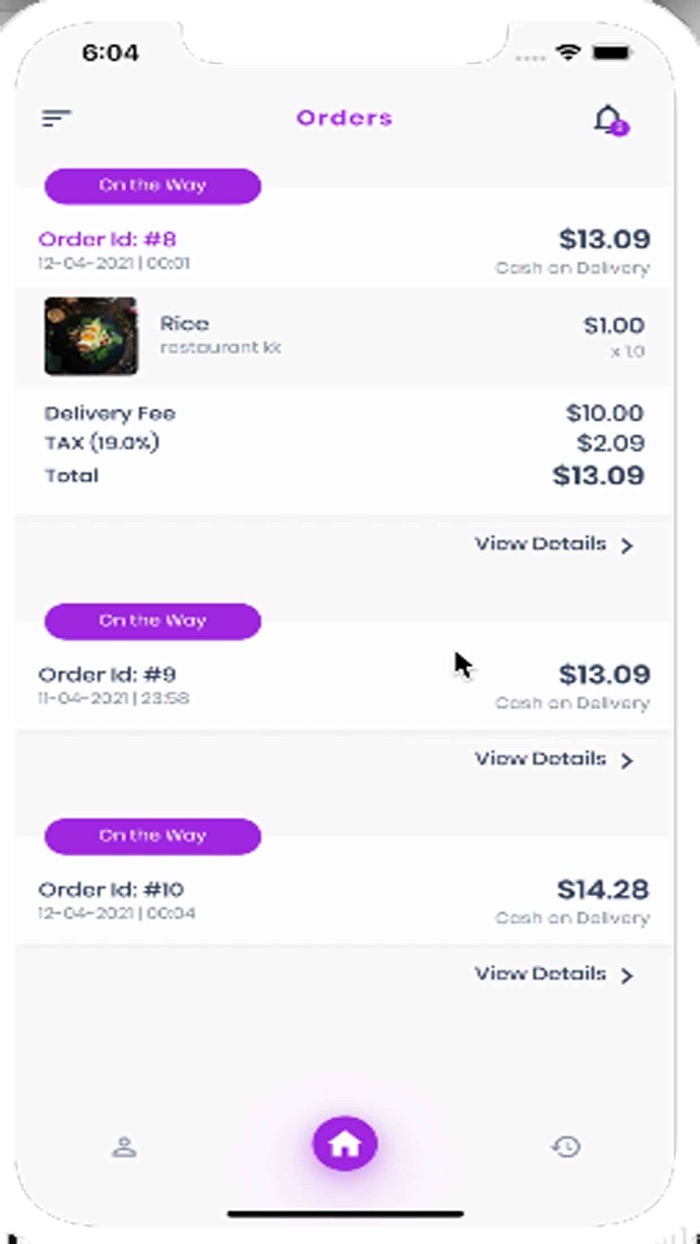Click the Wi-Fi icon in status bar
The height and width of the screenshot is (1244, 700).
click(570, 53)
